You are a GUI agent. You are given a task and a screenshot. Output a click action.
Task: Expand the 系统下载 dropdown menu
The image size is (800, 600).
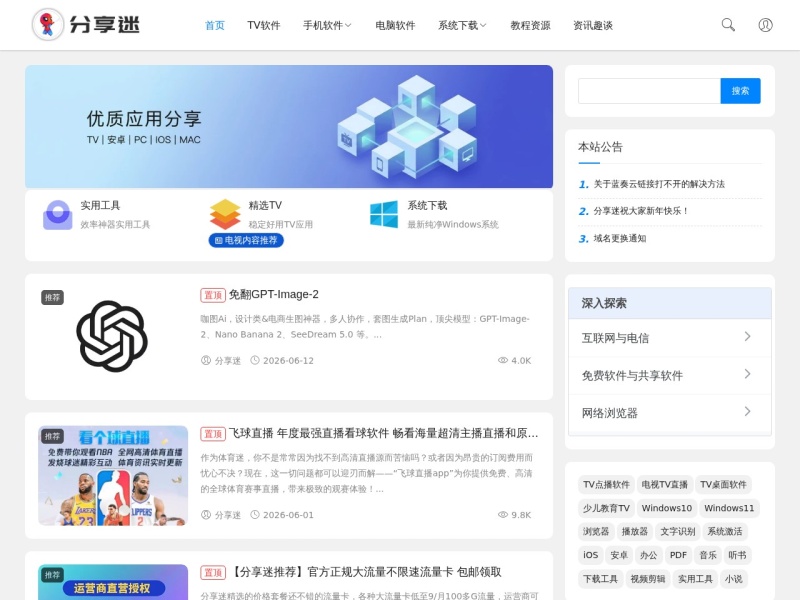(462, 25)
